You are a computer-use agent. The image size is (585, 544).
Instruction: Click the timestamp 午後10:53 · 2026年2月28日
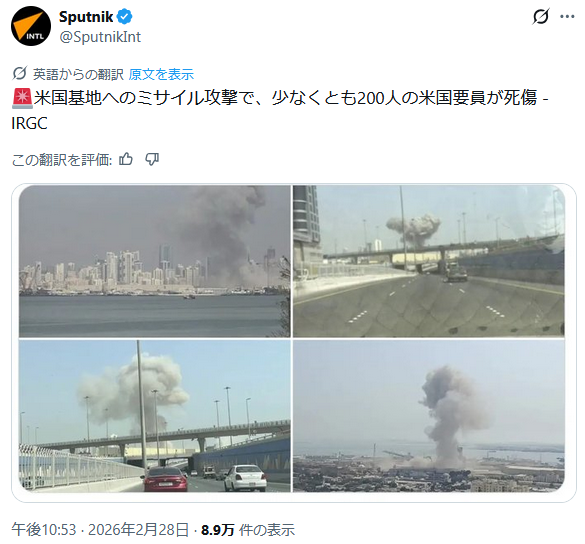pos(100,529)
